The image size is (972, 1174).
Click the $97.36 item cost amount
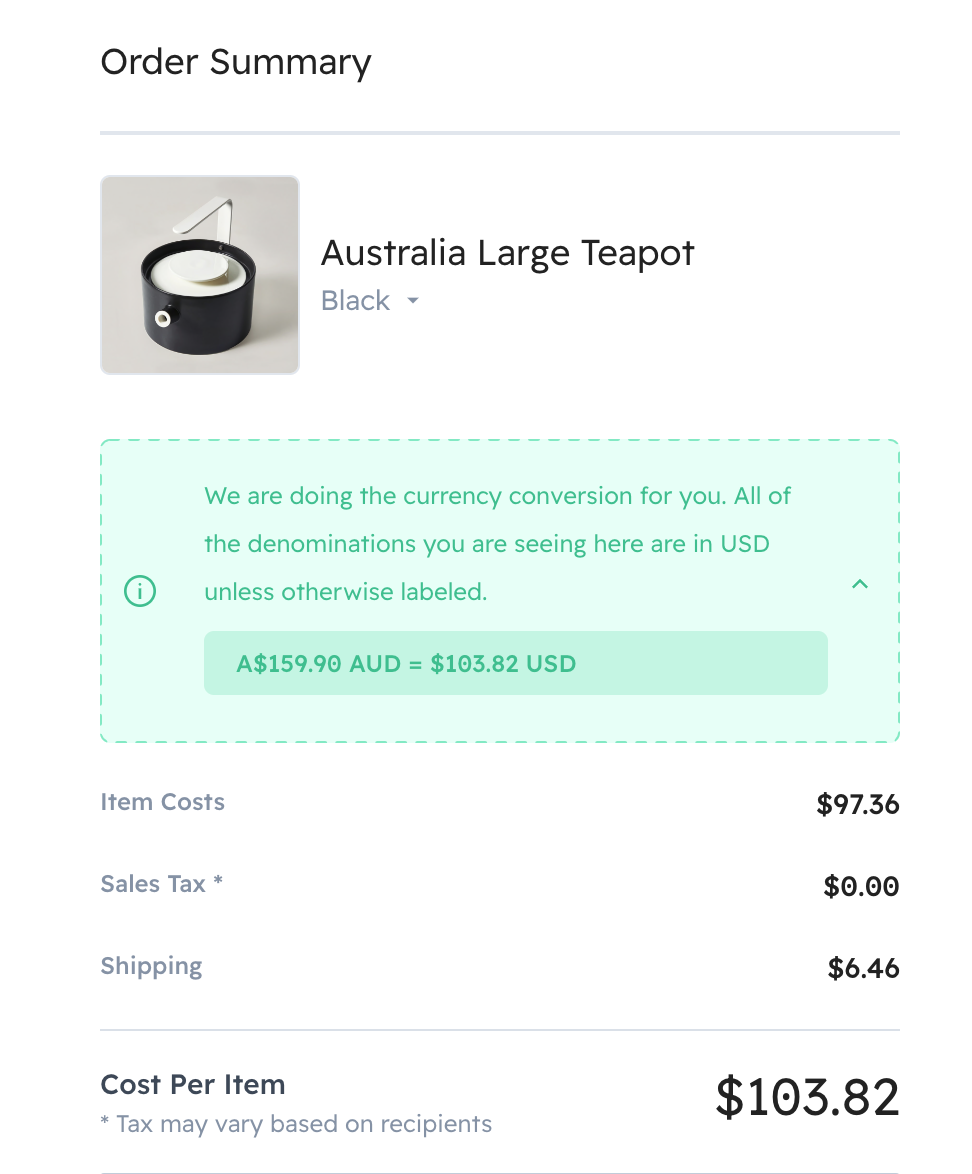[x=857, y=804]
